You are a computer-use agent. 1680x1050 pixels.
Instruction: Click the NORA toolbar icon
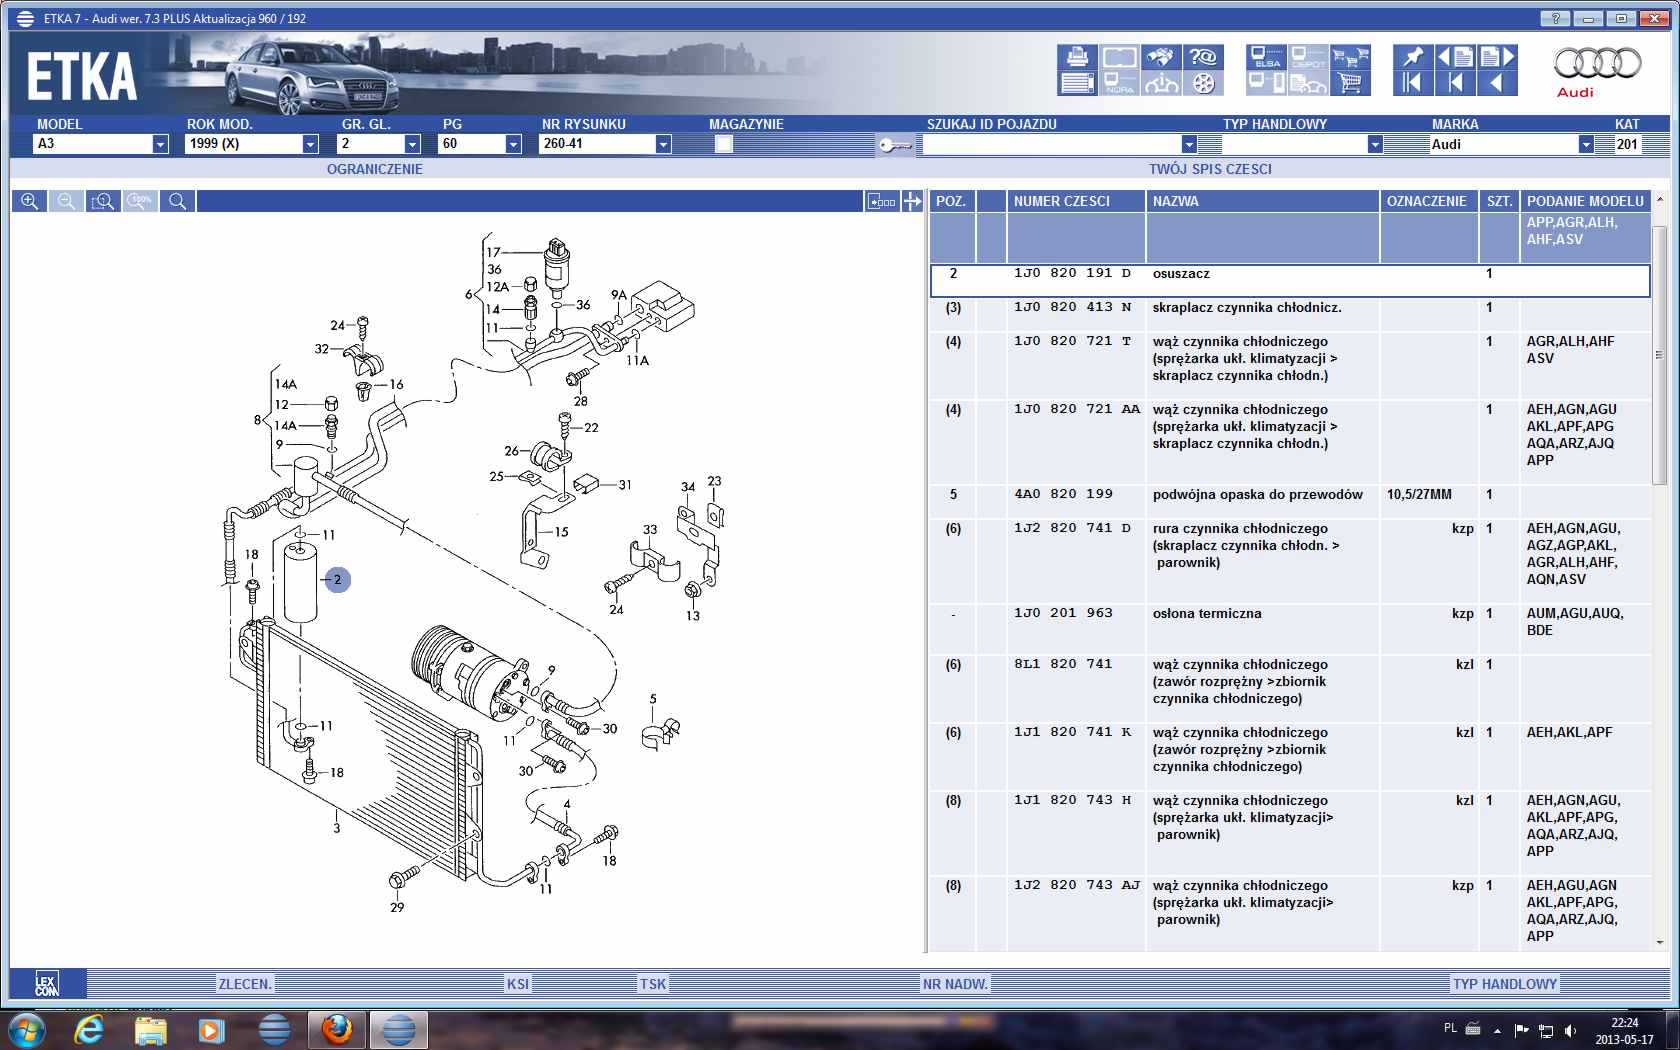coord(1119,83)
